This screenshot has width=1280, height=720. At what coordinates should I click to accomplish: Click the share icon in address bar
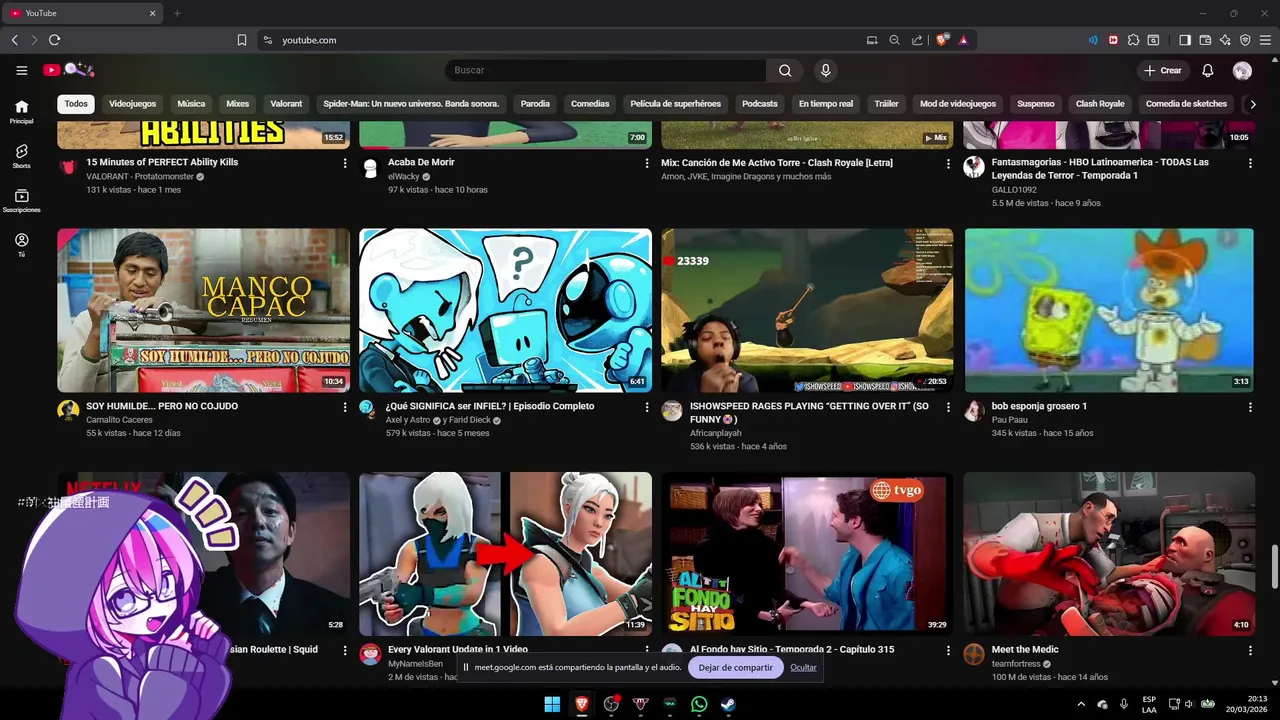[917, 40]
